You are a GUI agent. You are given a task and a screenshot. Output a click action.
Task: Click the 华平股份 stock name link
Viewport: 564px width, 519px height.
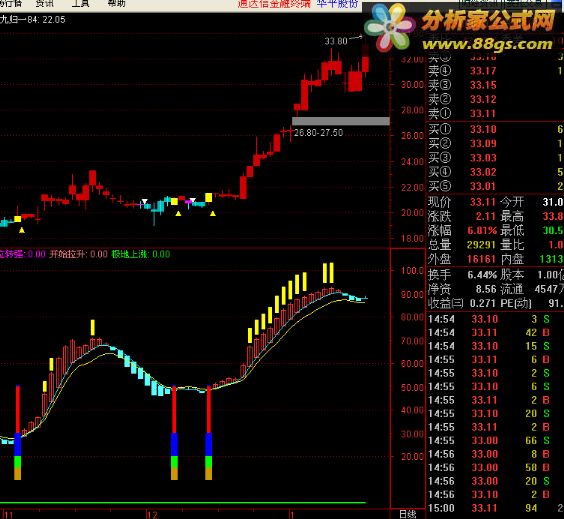337,4
